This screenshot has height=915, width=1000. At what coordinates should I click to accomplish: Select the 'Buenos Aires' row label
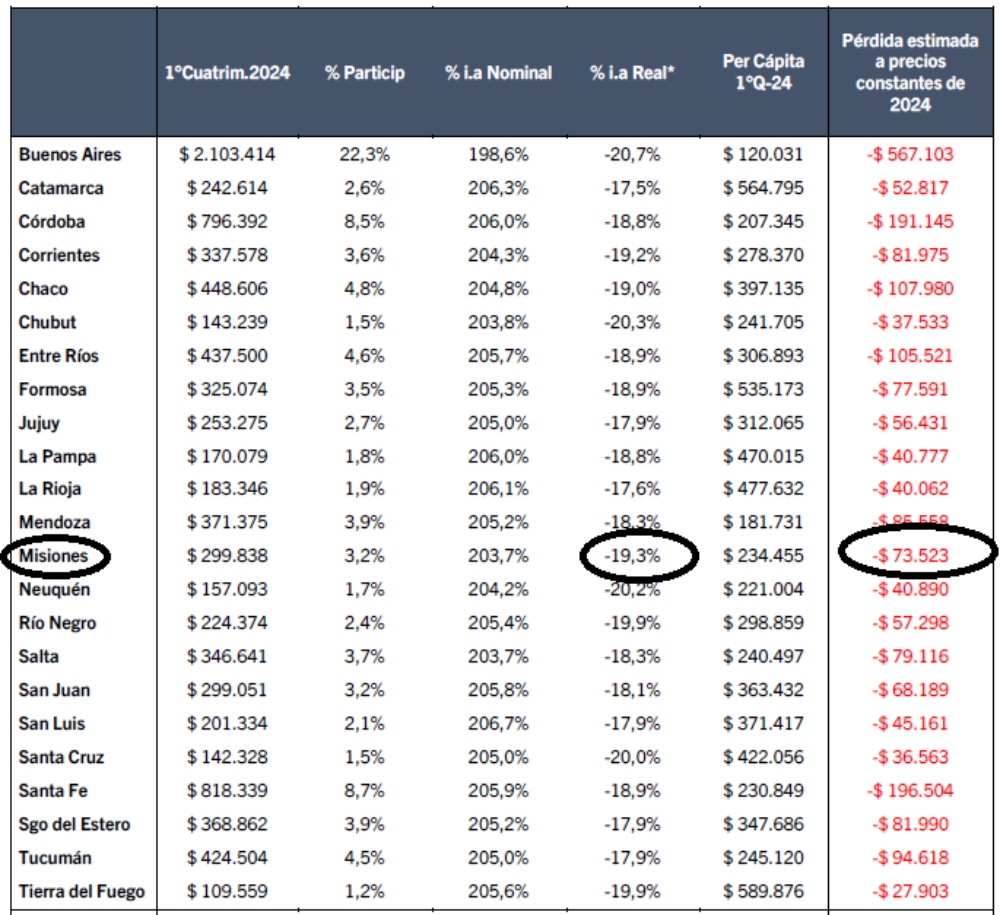point(70,155)
